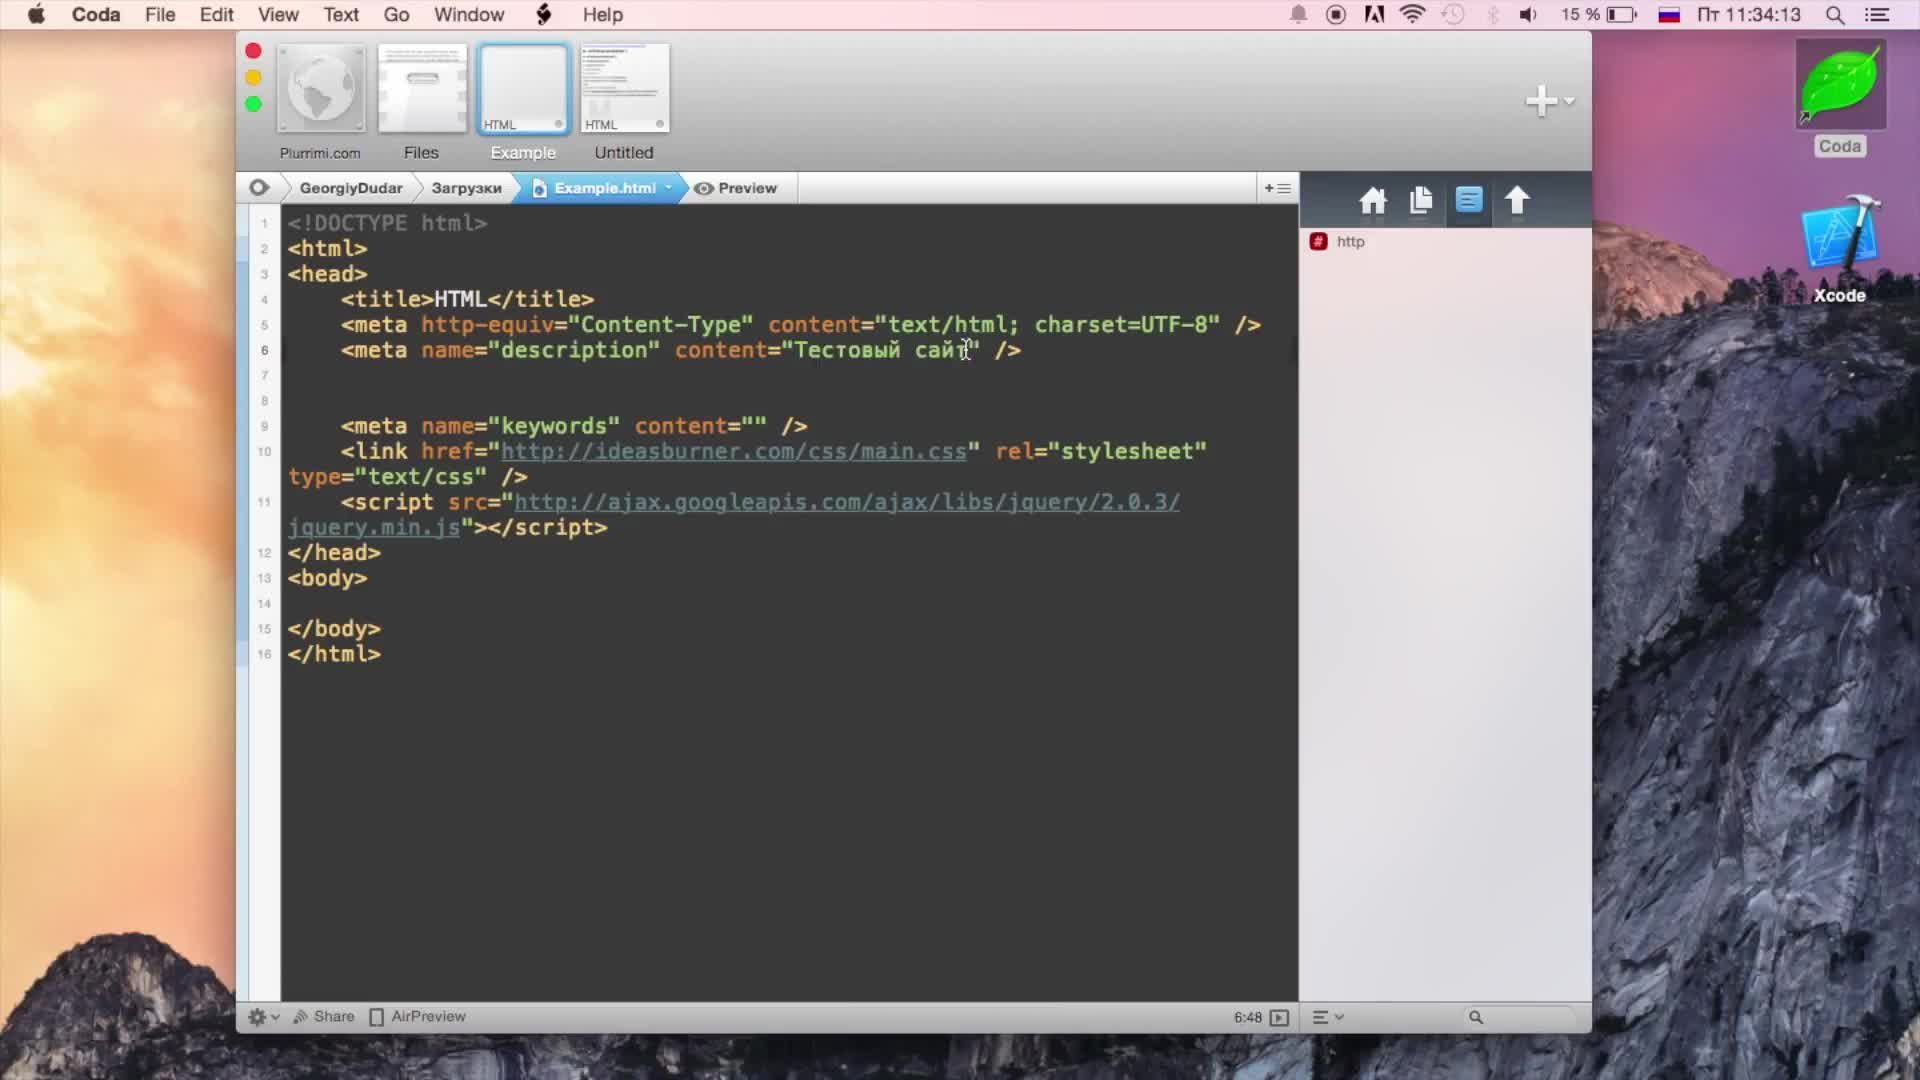The width and height of the screenshot is (1920, 1080).
Task: Select the red hash symbol beside http
Action: pyautogui.click(x=1318, y=242)
